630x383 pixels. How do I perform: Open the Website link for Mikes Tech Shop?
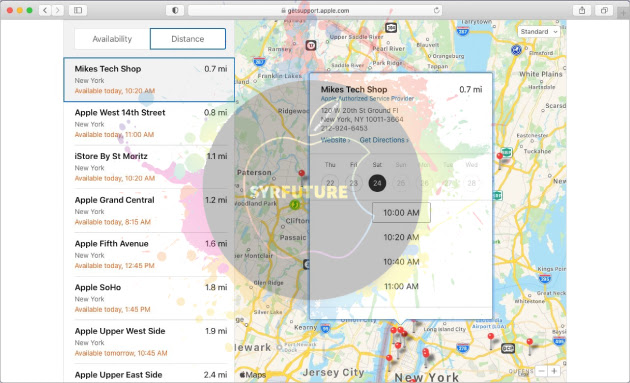335,140
